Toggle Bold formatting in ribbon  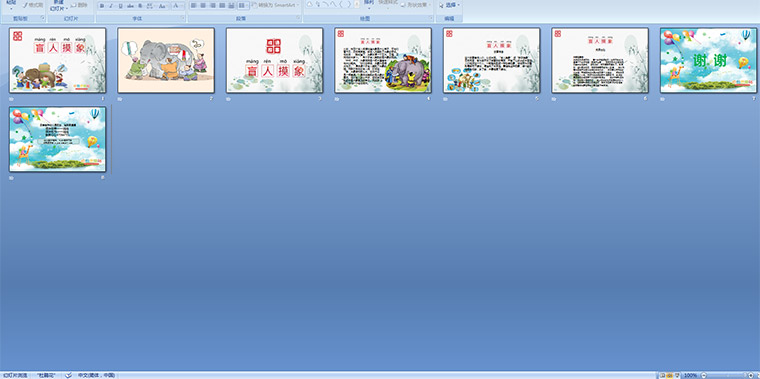(102, 6)
